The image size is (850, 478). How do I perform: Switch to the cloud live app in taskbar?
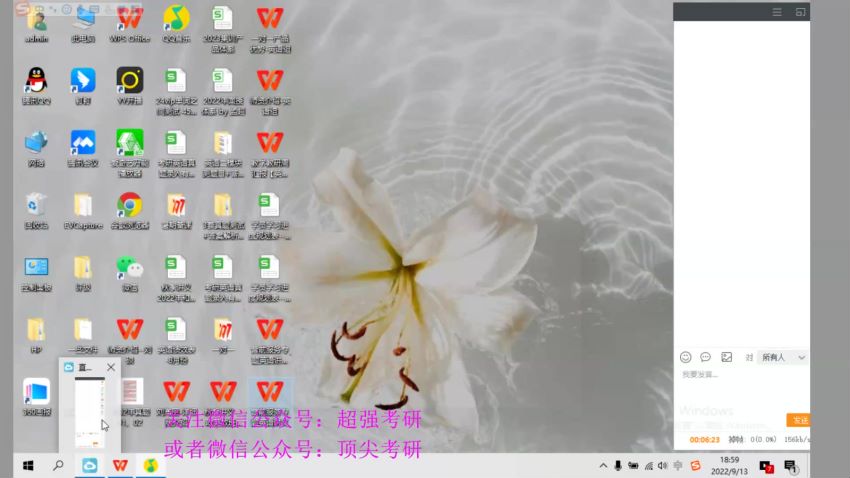tap(89, 466)
